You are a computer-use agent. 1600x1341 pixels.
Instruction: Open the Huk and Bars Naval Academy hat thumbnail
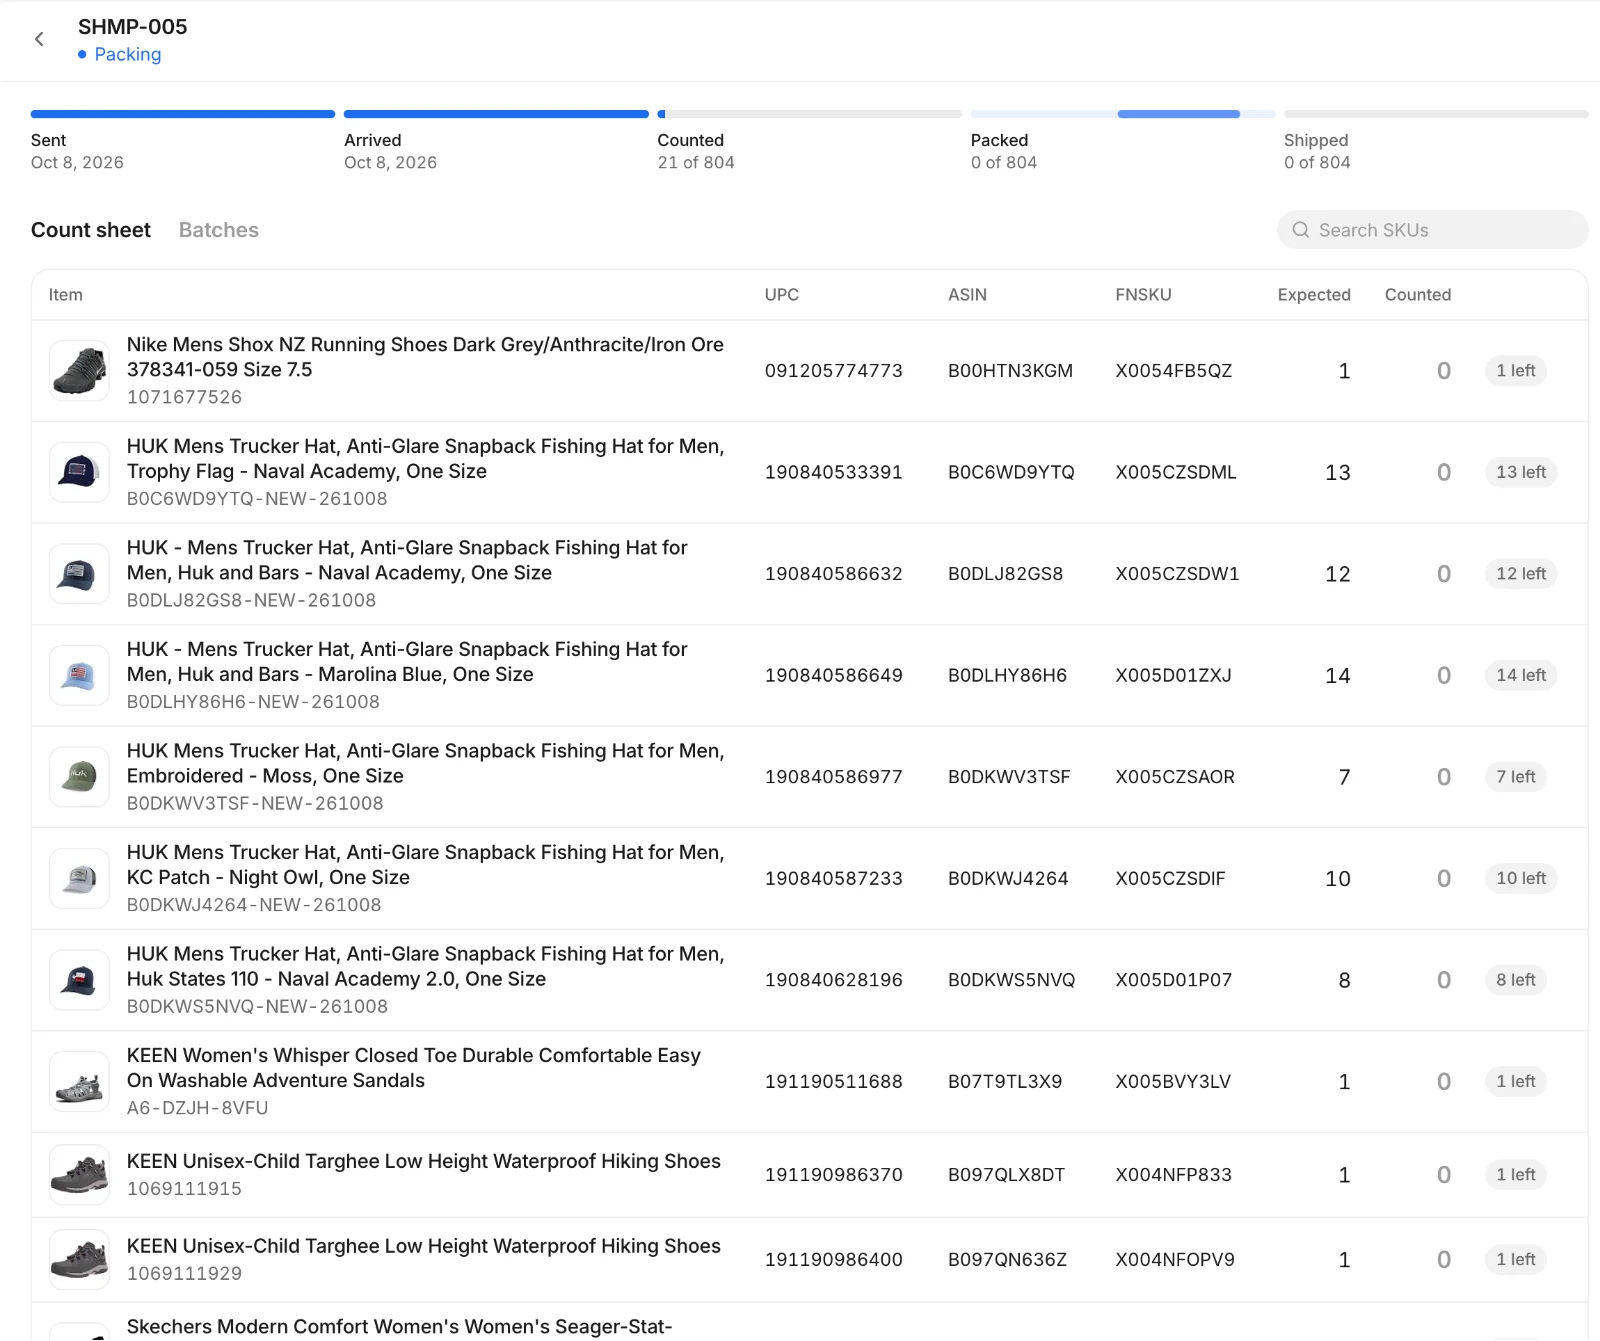pyautogui.click(x=79, y=574)
